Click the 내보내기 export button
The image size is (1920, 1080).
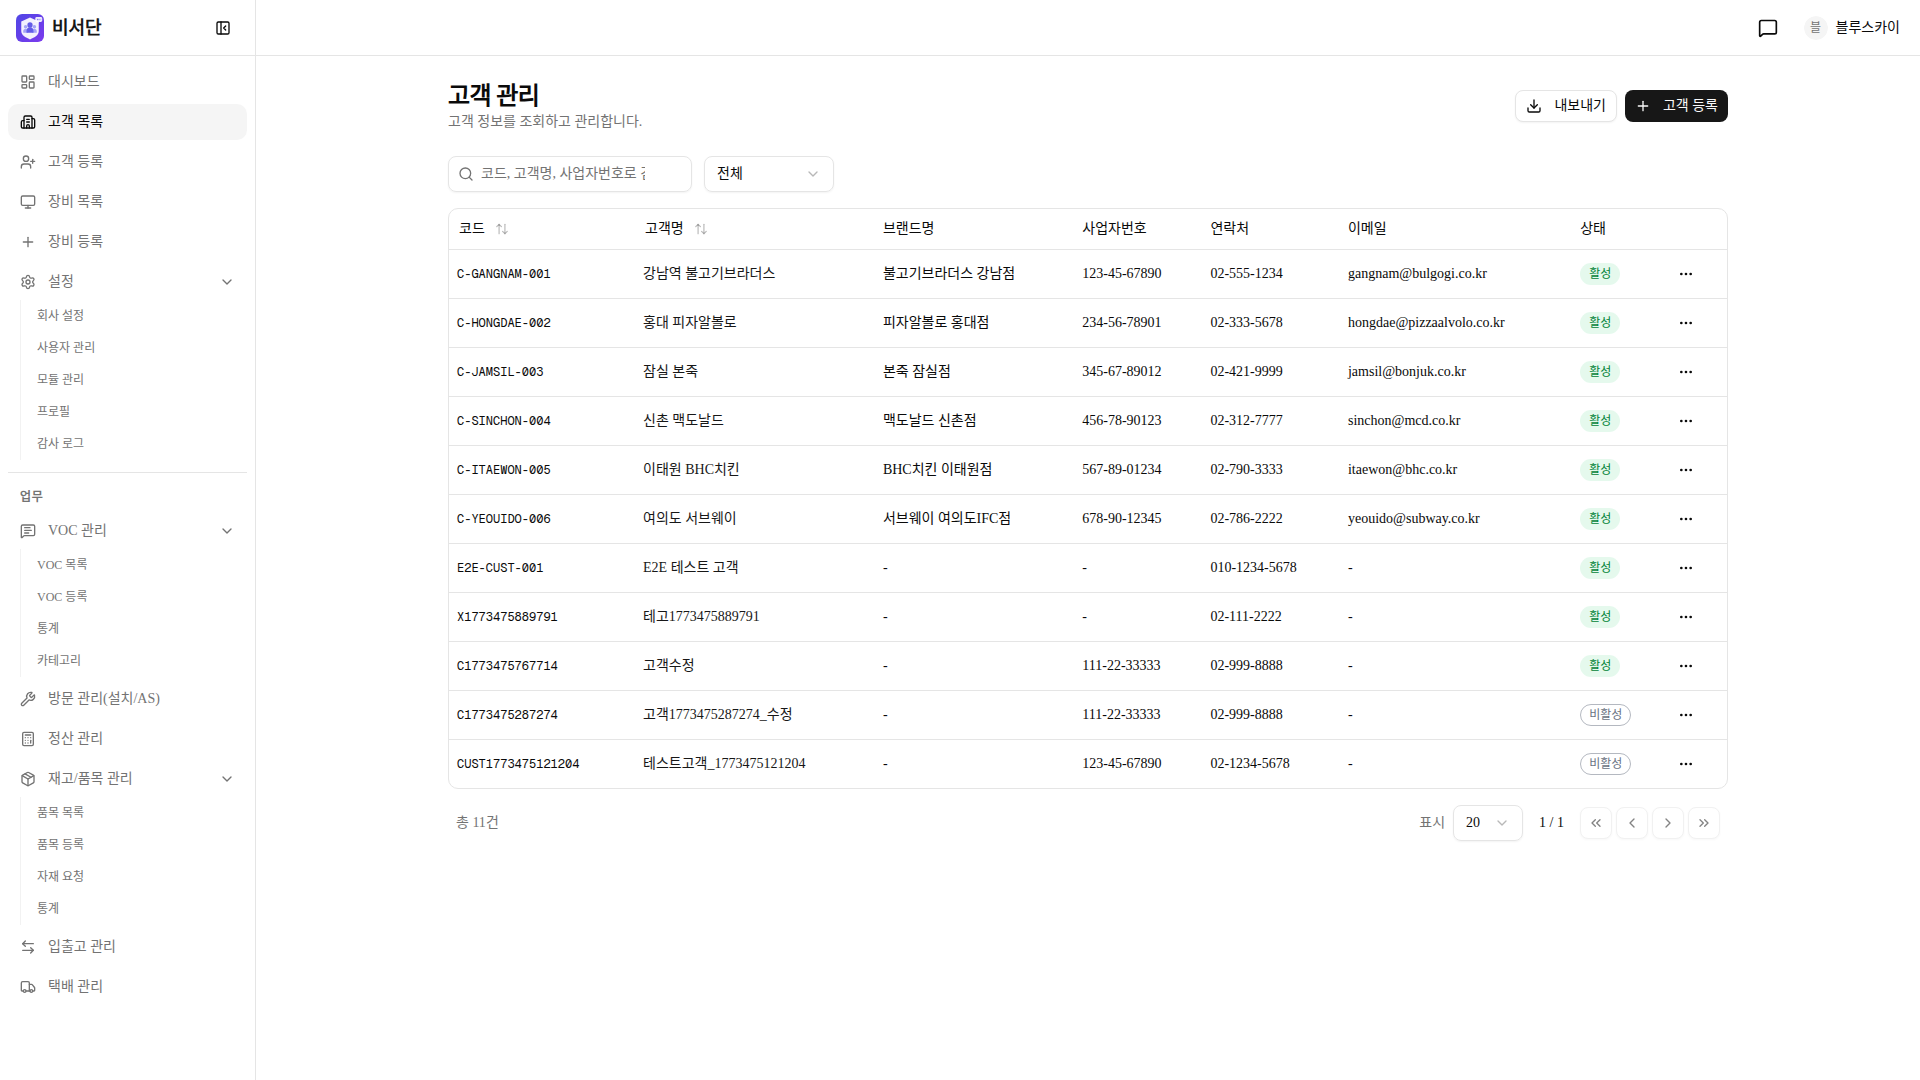click(1566, 106)
